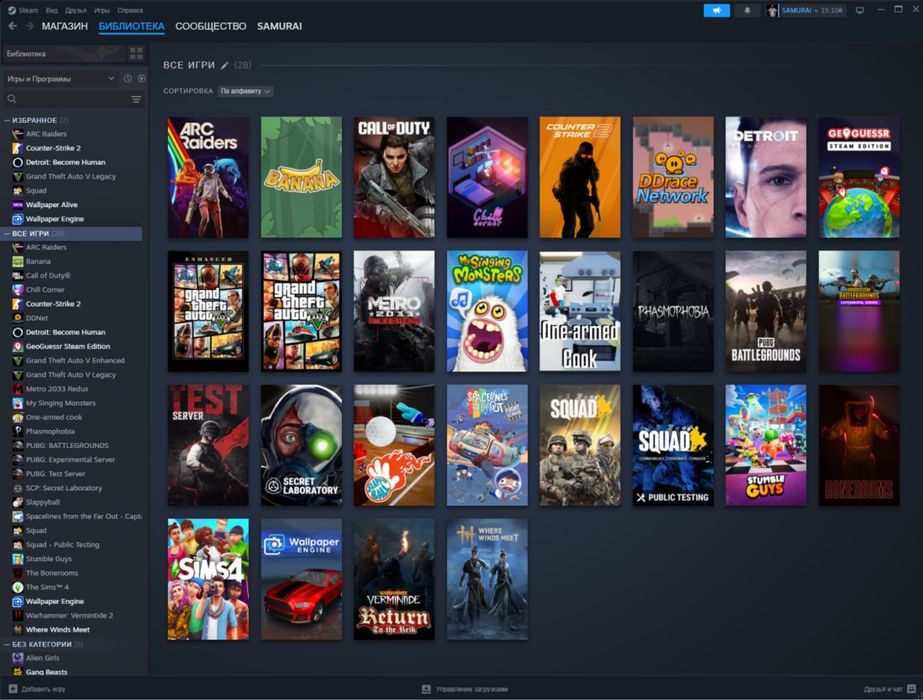Open the announcements megaphone button
Image resolution: width=923 pixels, height=700 pixels.
(716, 11)
